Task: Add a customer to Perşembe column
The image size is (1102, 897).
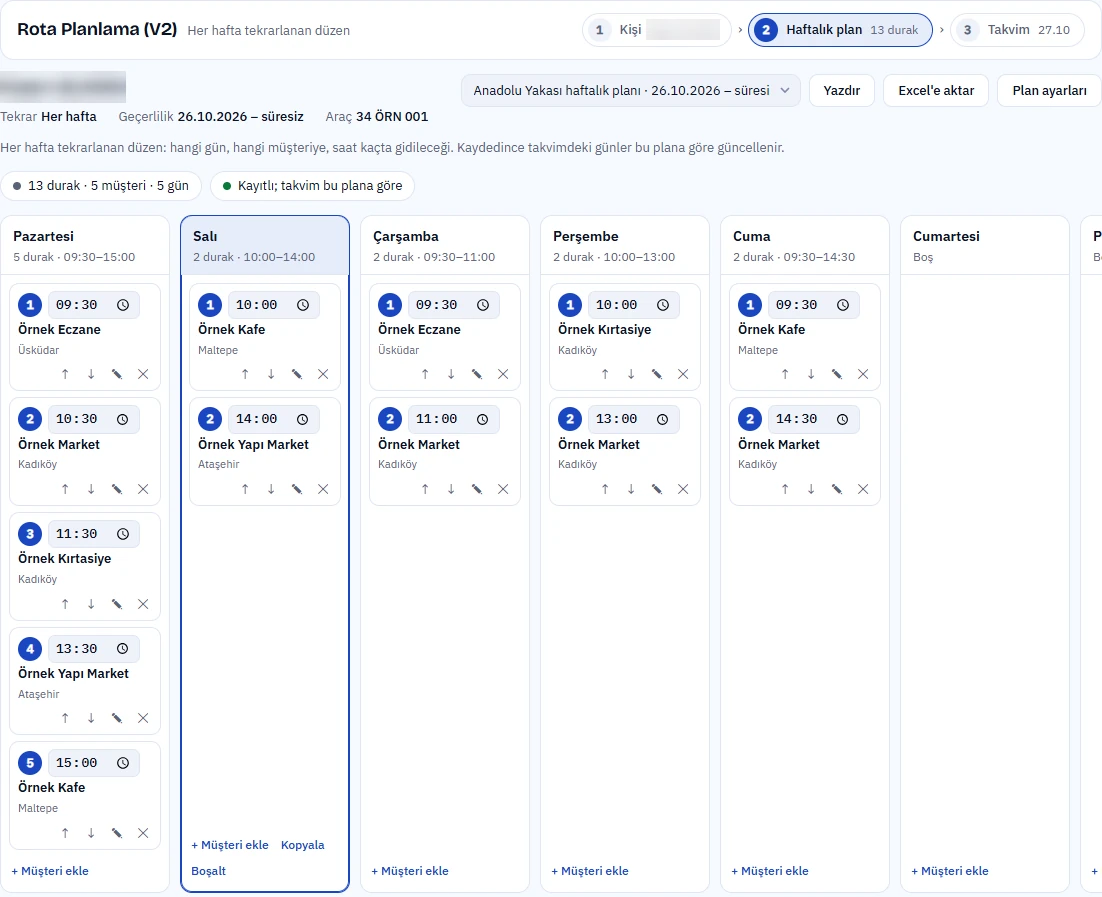Action: coord(590,871)
